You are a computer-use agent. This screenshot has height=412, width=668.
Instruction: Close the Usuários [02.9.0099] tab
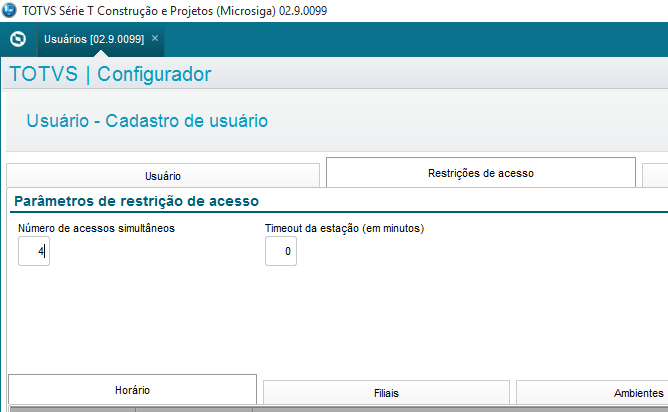(155, 38)
